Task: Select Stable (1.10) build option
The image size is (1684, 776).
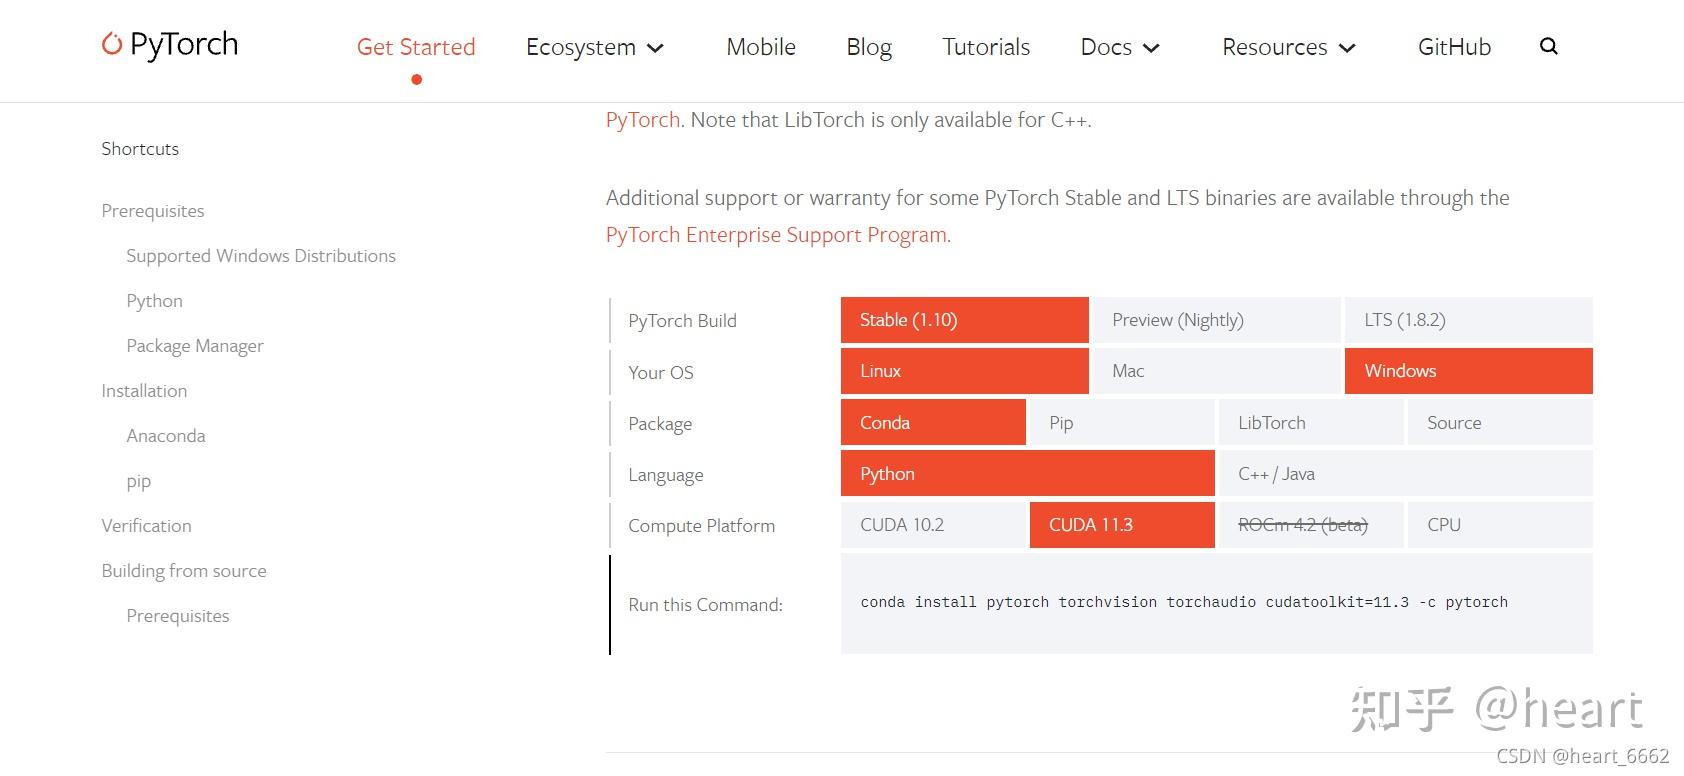Action: tap(965, 320)
